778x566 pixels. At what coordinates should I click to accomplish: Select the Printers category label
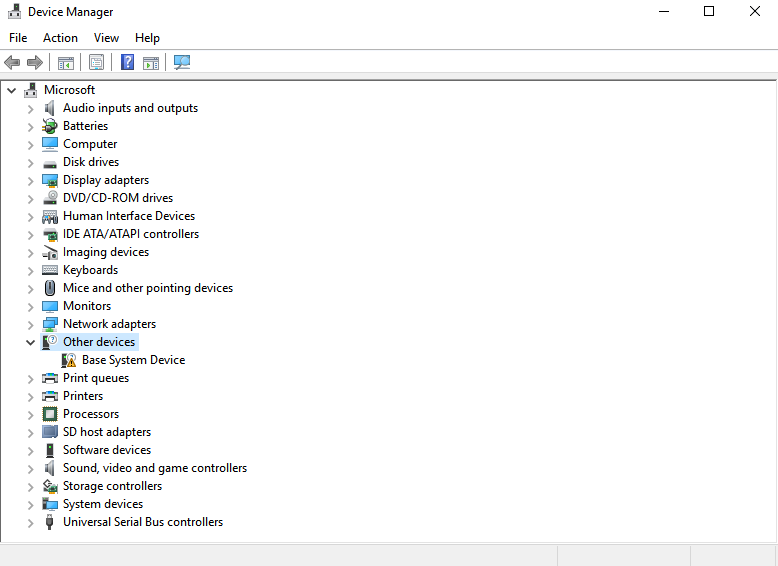point(83,396)
